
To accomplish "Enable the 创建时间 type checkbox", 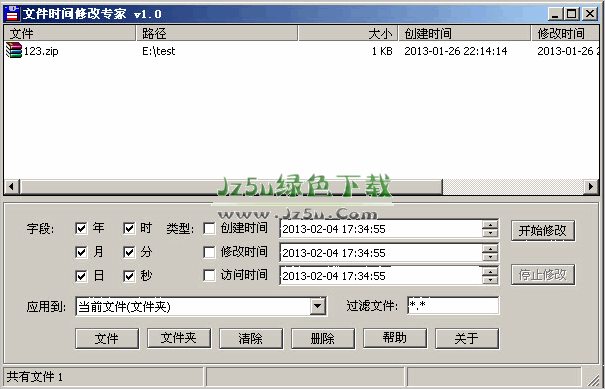I will [x=209, y=228].
